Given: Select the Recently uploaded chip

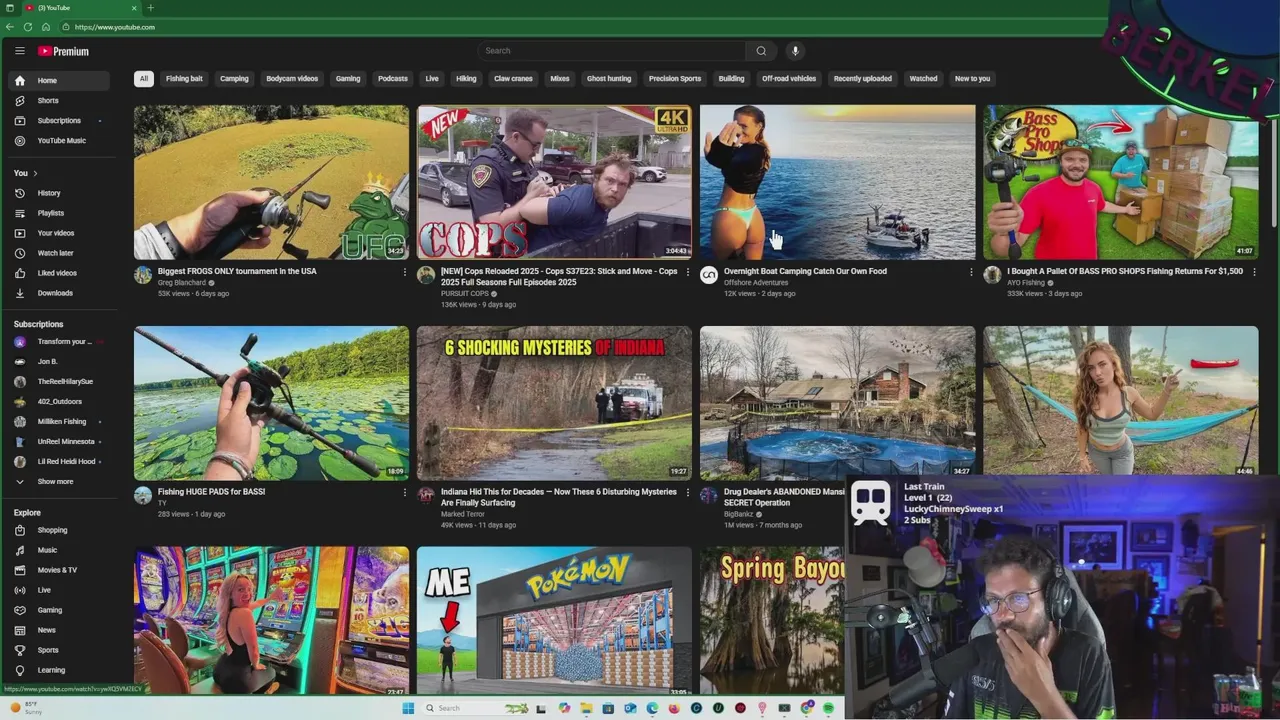Looking at the screenshot, I should (863, 79).
